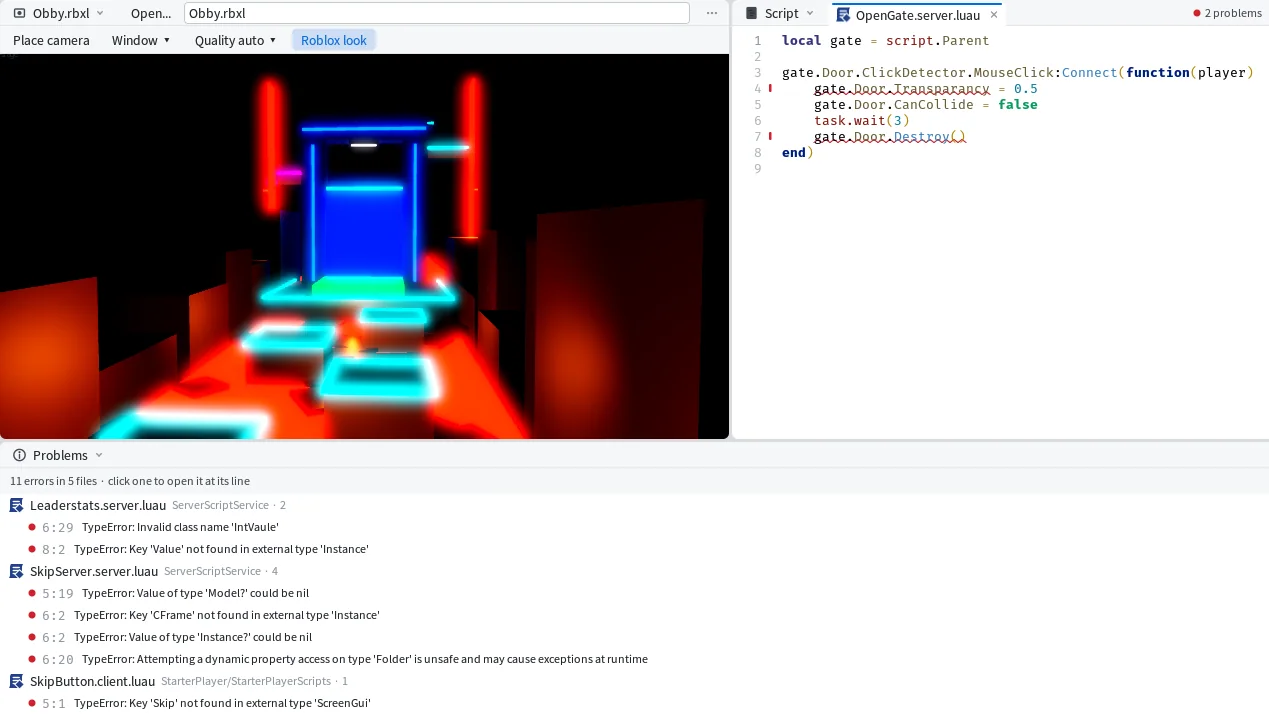The width and height of the screenshot is (1269, 714).
Task: Click the script icon beside Leaderstats.server.luau
Action: click(16, 505)
